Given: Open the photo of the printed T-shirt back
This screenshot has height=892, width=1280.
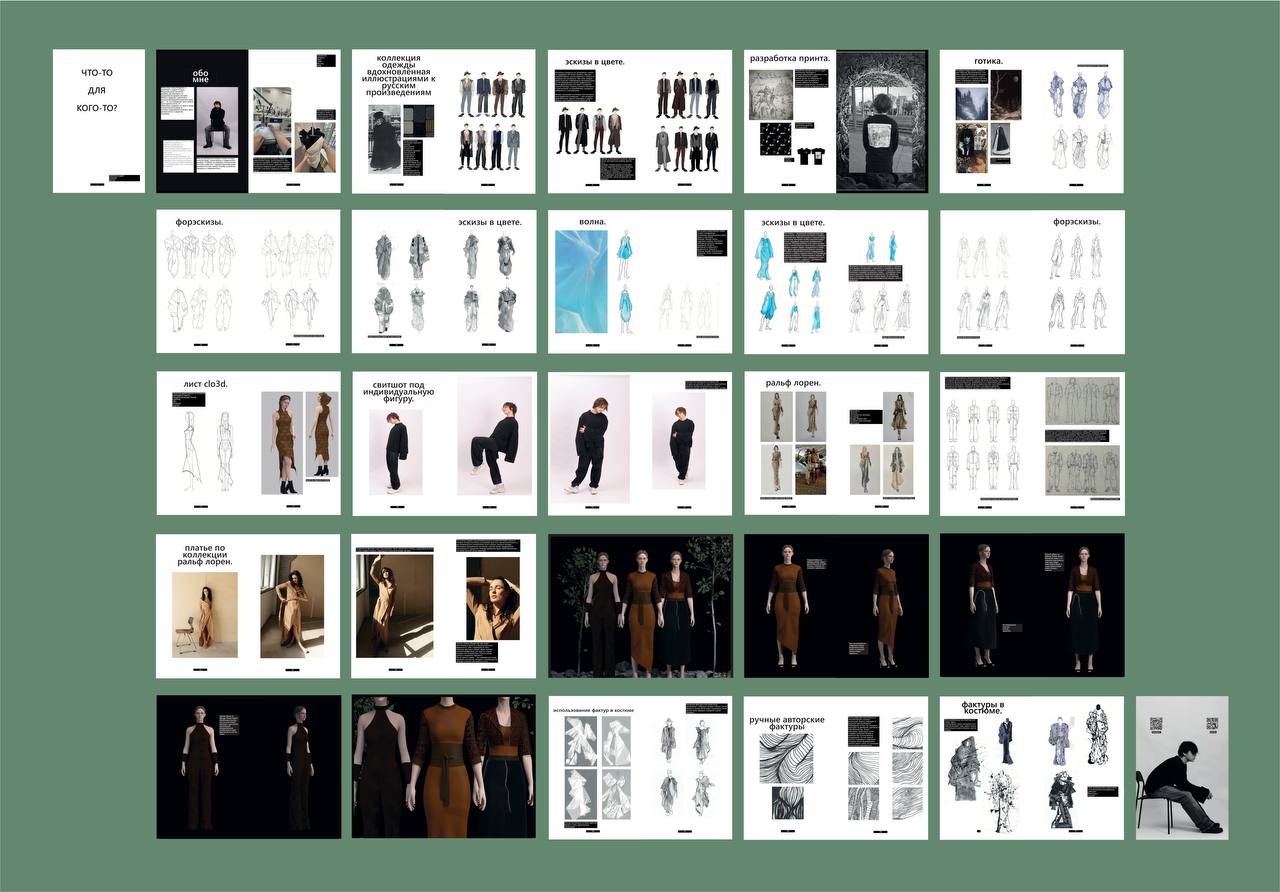Looking at the screenshot, I should (884, 121).
